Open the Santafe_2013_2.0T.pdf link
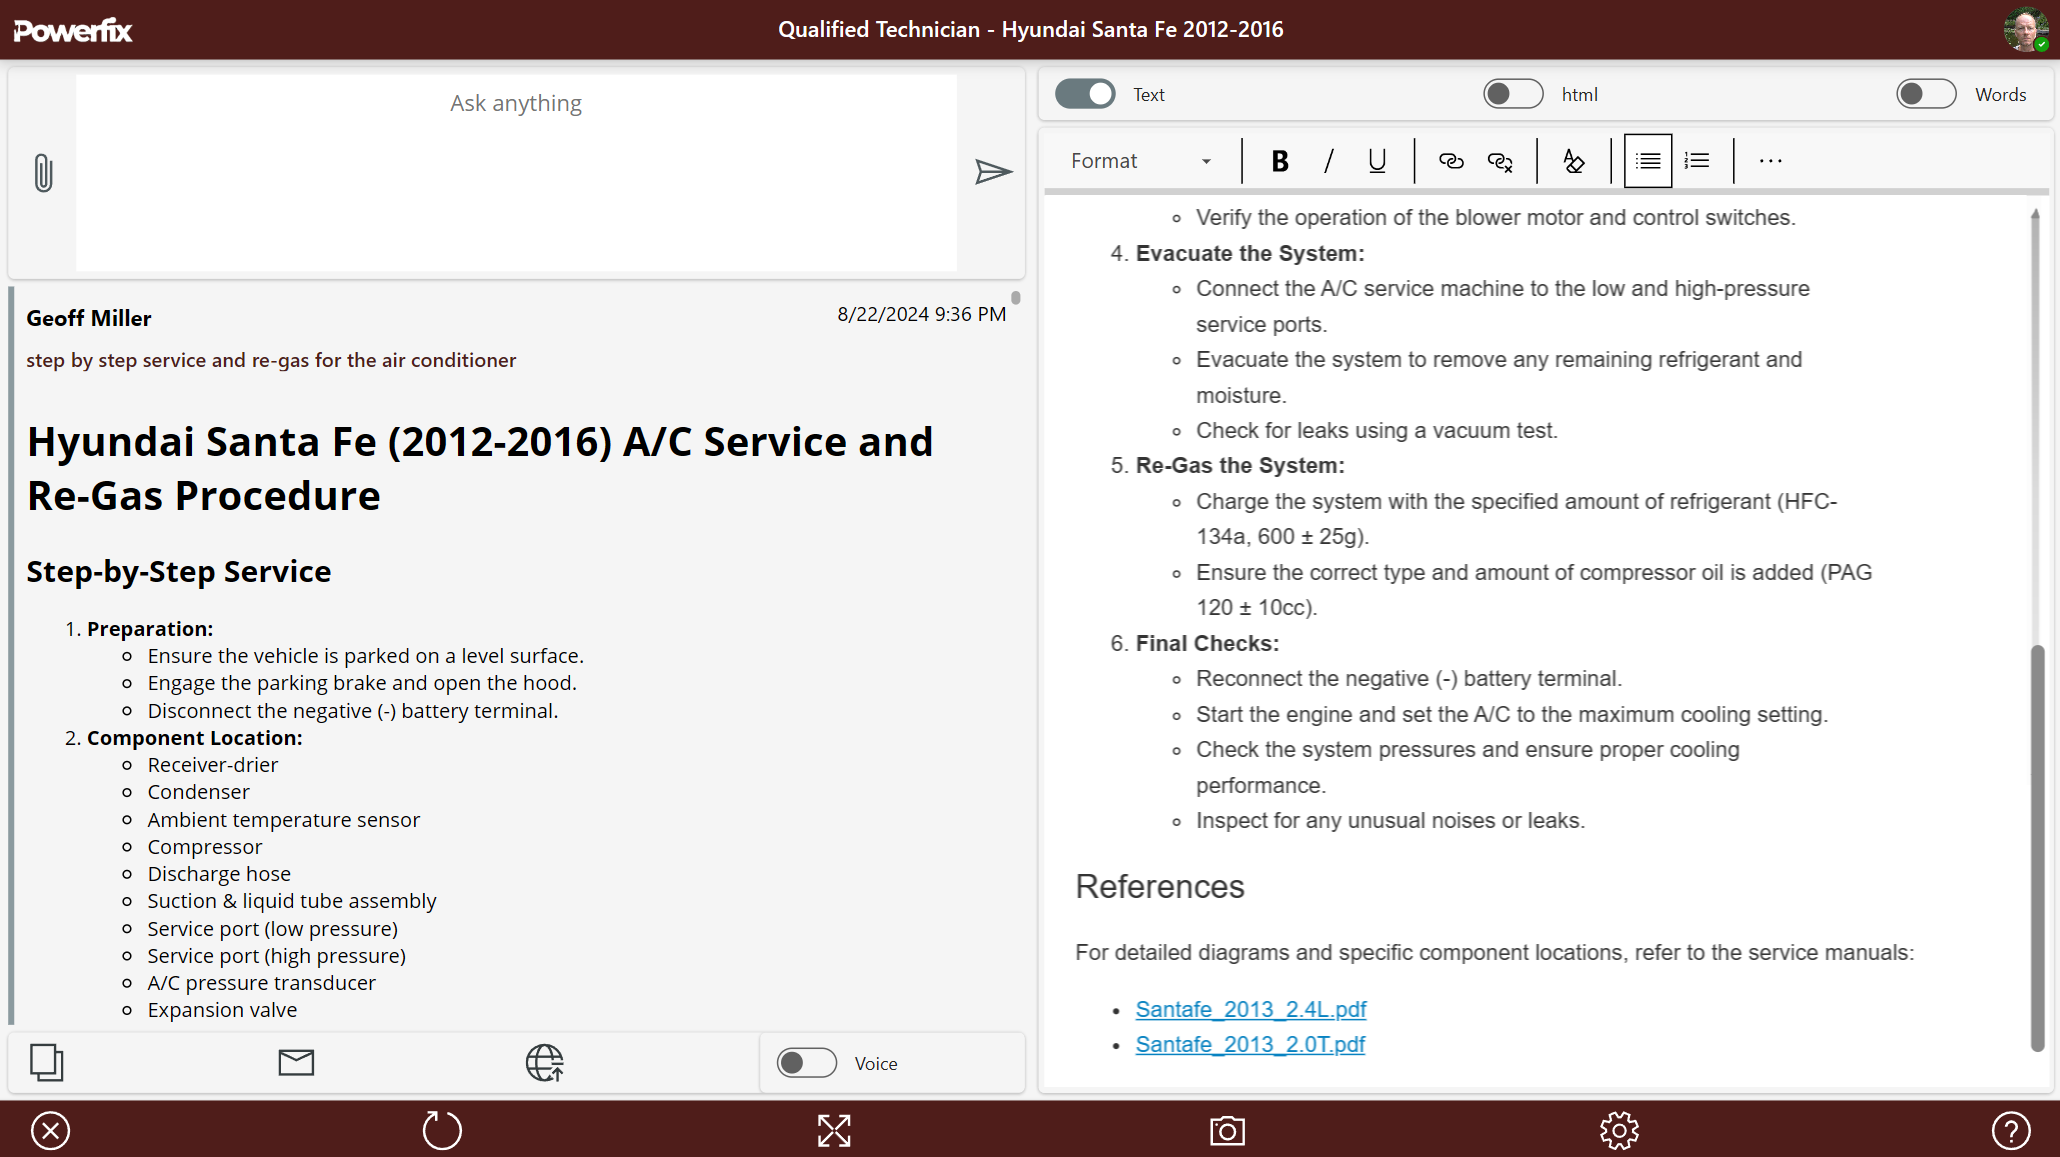The width and height of the screenshot is (2060, 1157). [1250, 1044]
